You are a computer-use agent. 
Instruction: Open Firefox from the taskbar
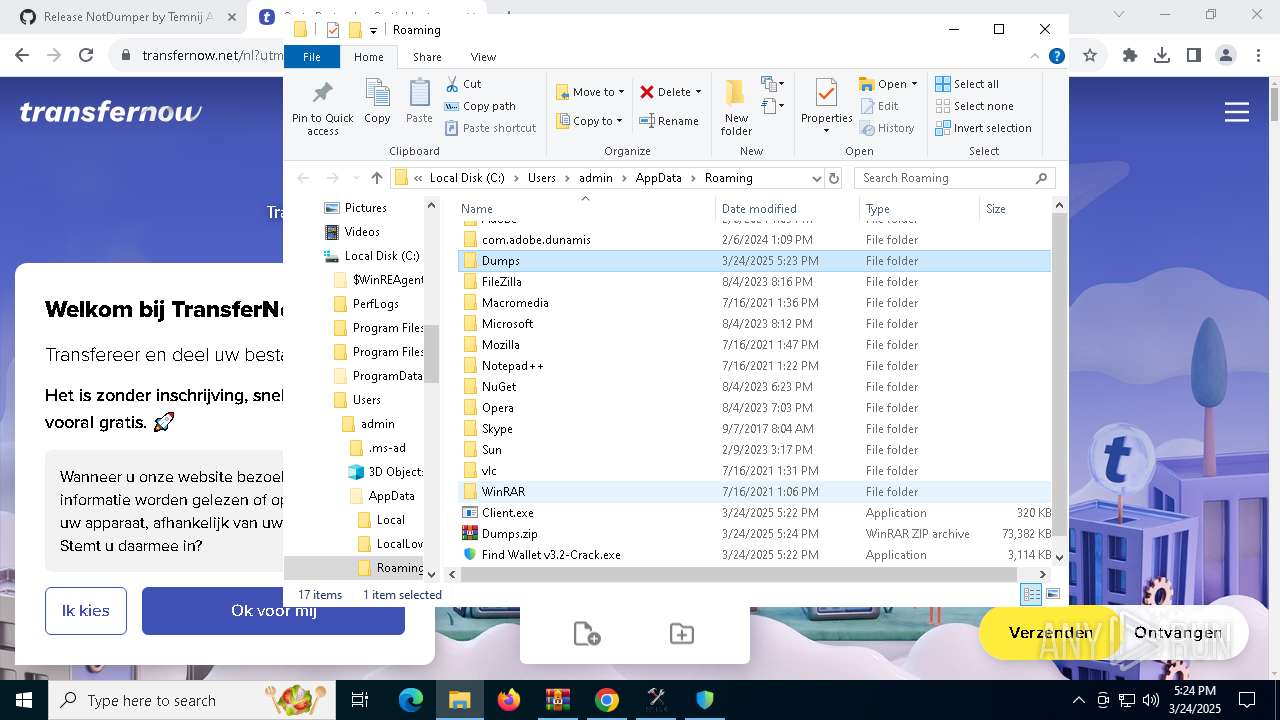click(x=509, y=700)
